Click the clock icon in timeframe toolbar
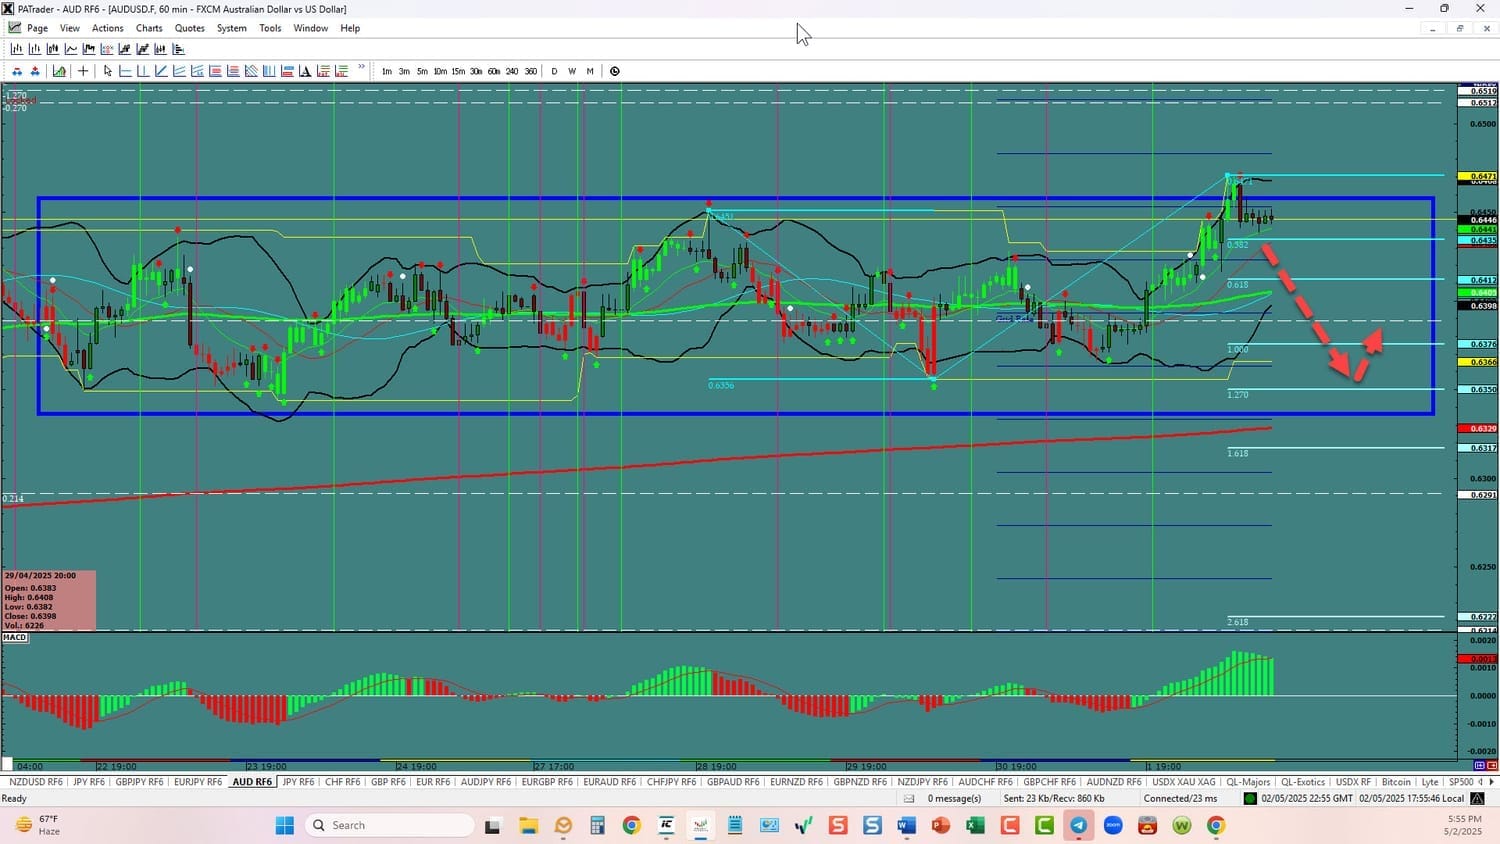This screenshot has height=844, width=1500. pyautogui.click(x=615, y=71)
